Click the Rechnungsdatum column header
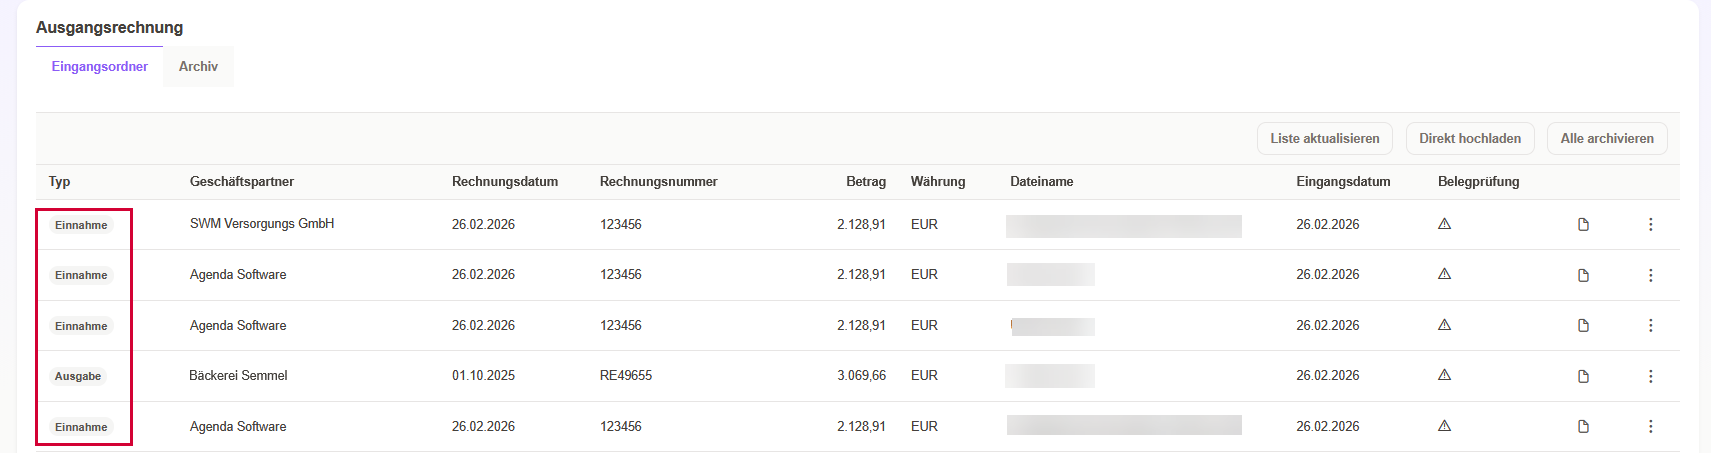This screenshot has height=453, width=1711. 504,182
